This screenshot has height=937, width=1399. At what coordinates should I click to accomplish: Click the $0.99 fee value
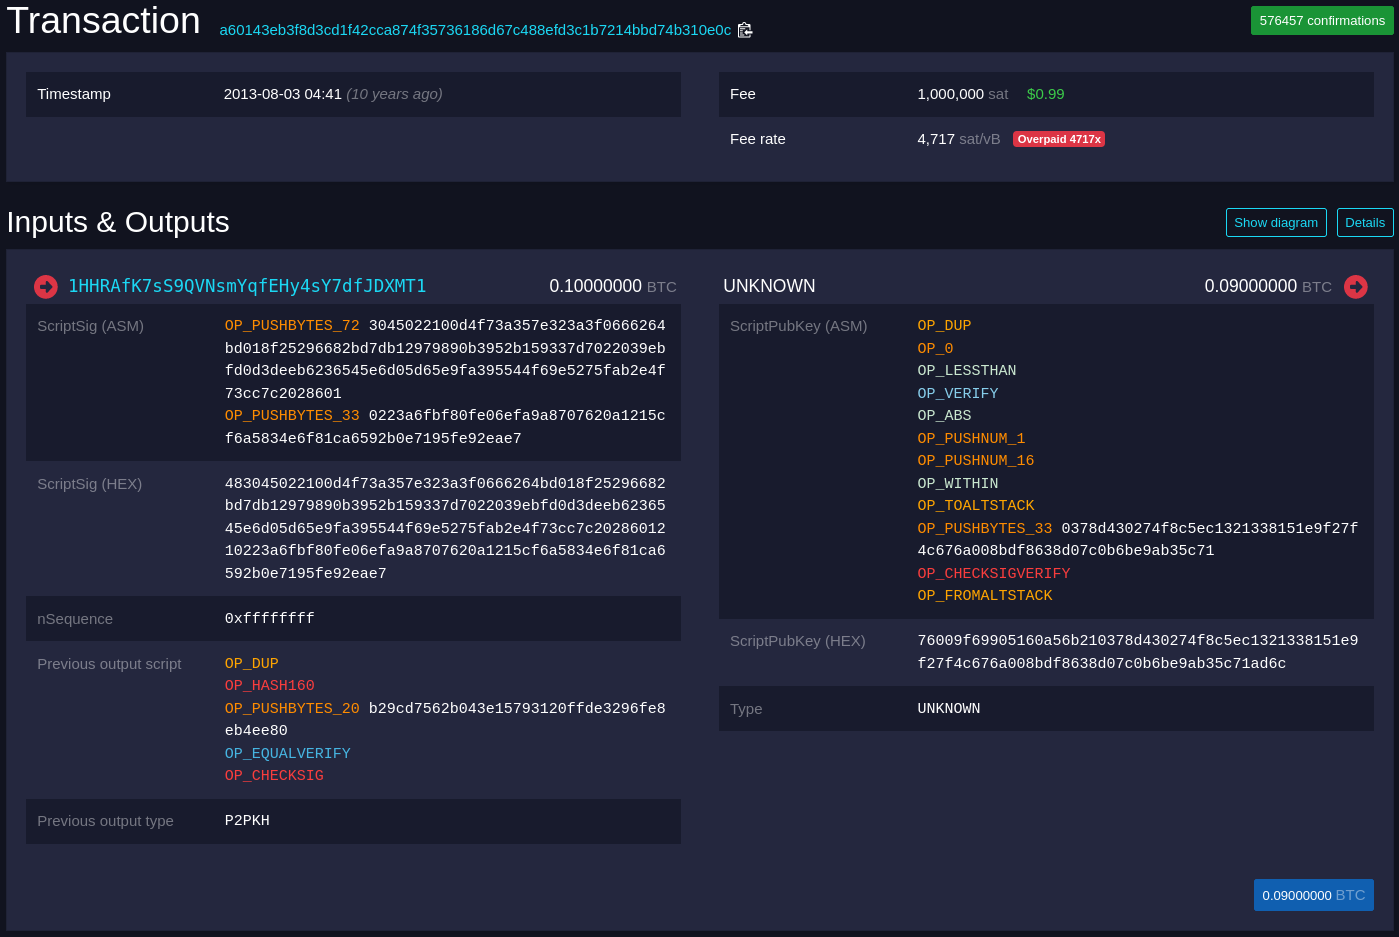click(x=1045, y=94)
